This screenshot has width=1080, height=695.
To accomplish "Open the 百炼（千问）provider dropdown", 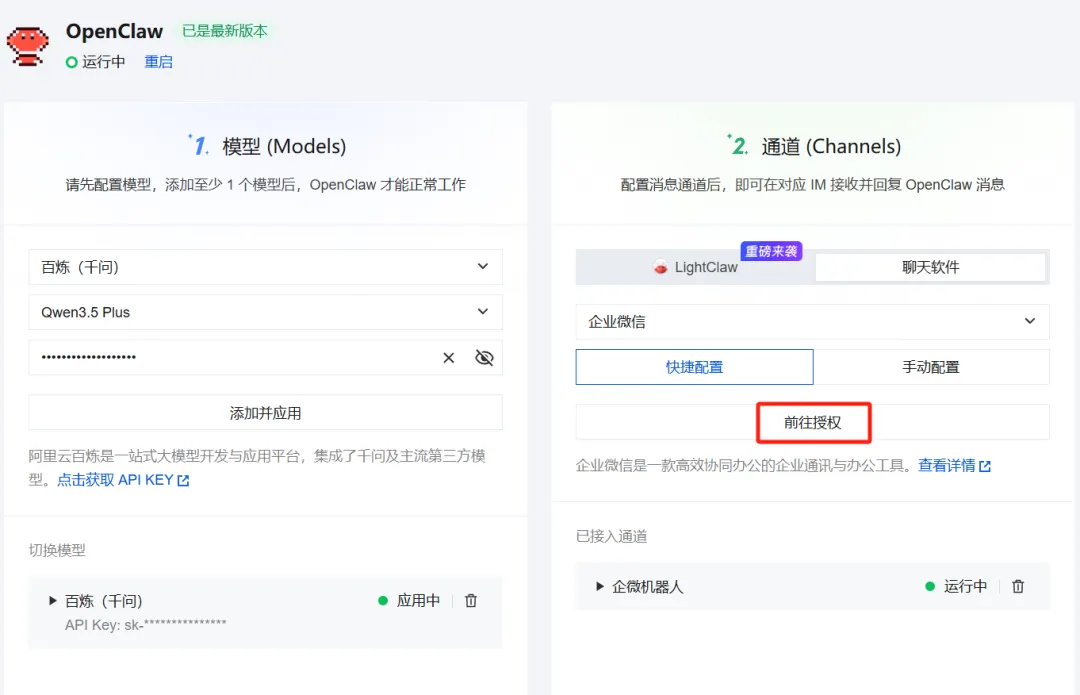I will tap(265, 267).
